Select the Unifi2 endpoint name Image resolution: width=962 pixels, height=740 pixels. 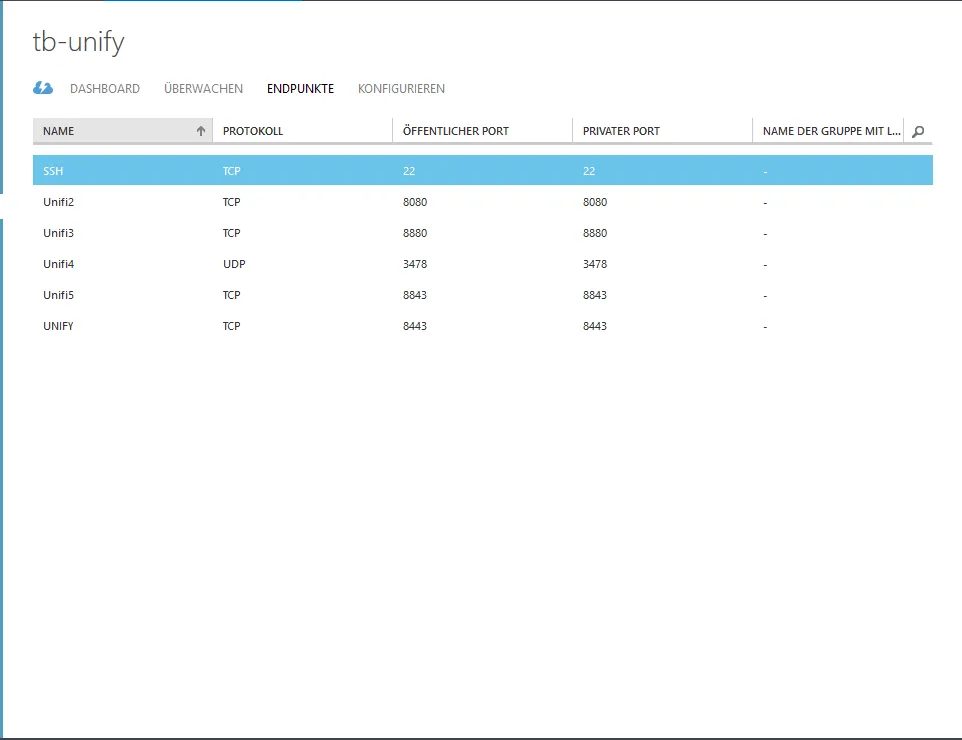(58, 202)
